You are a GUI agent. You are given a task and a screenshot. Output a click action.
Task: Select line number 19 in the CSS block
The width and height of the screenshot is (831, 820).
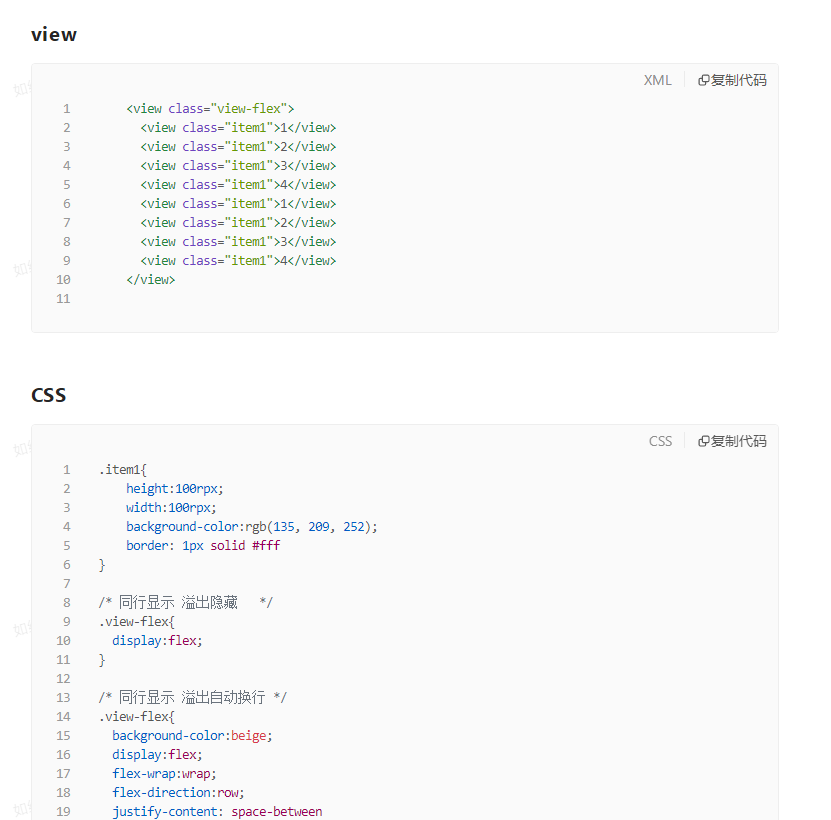63,811
